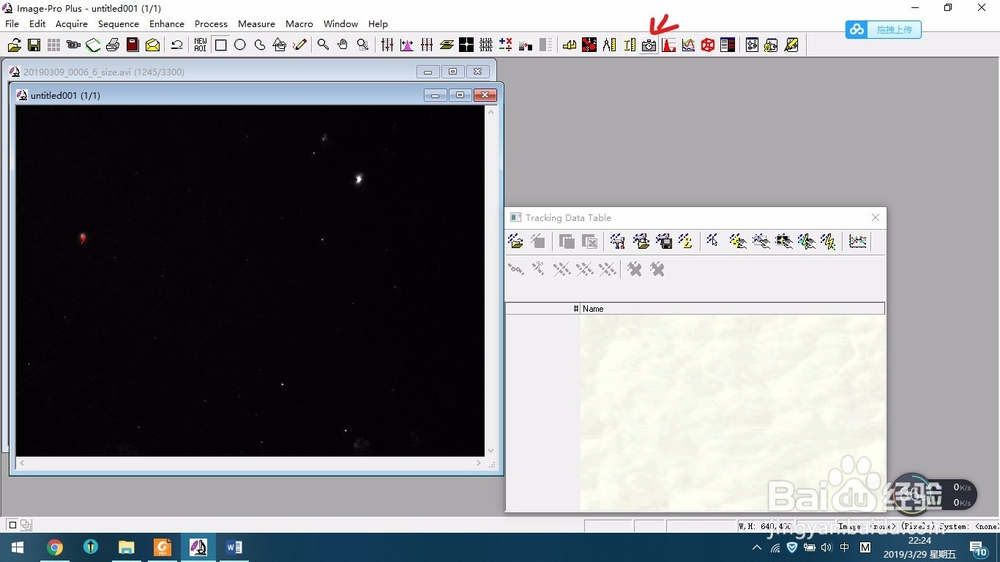
Task: Open the Enhance menu
Action: point(166,24)
